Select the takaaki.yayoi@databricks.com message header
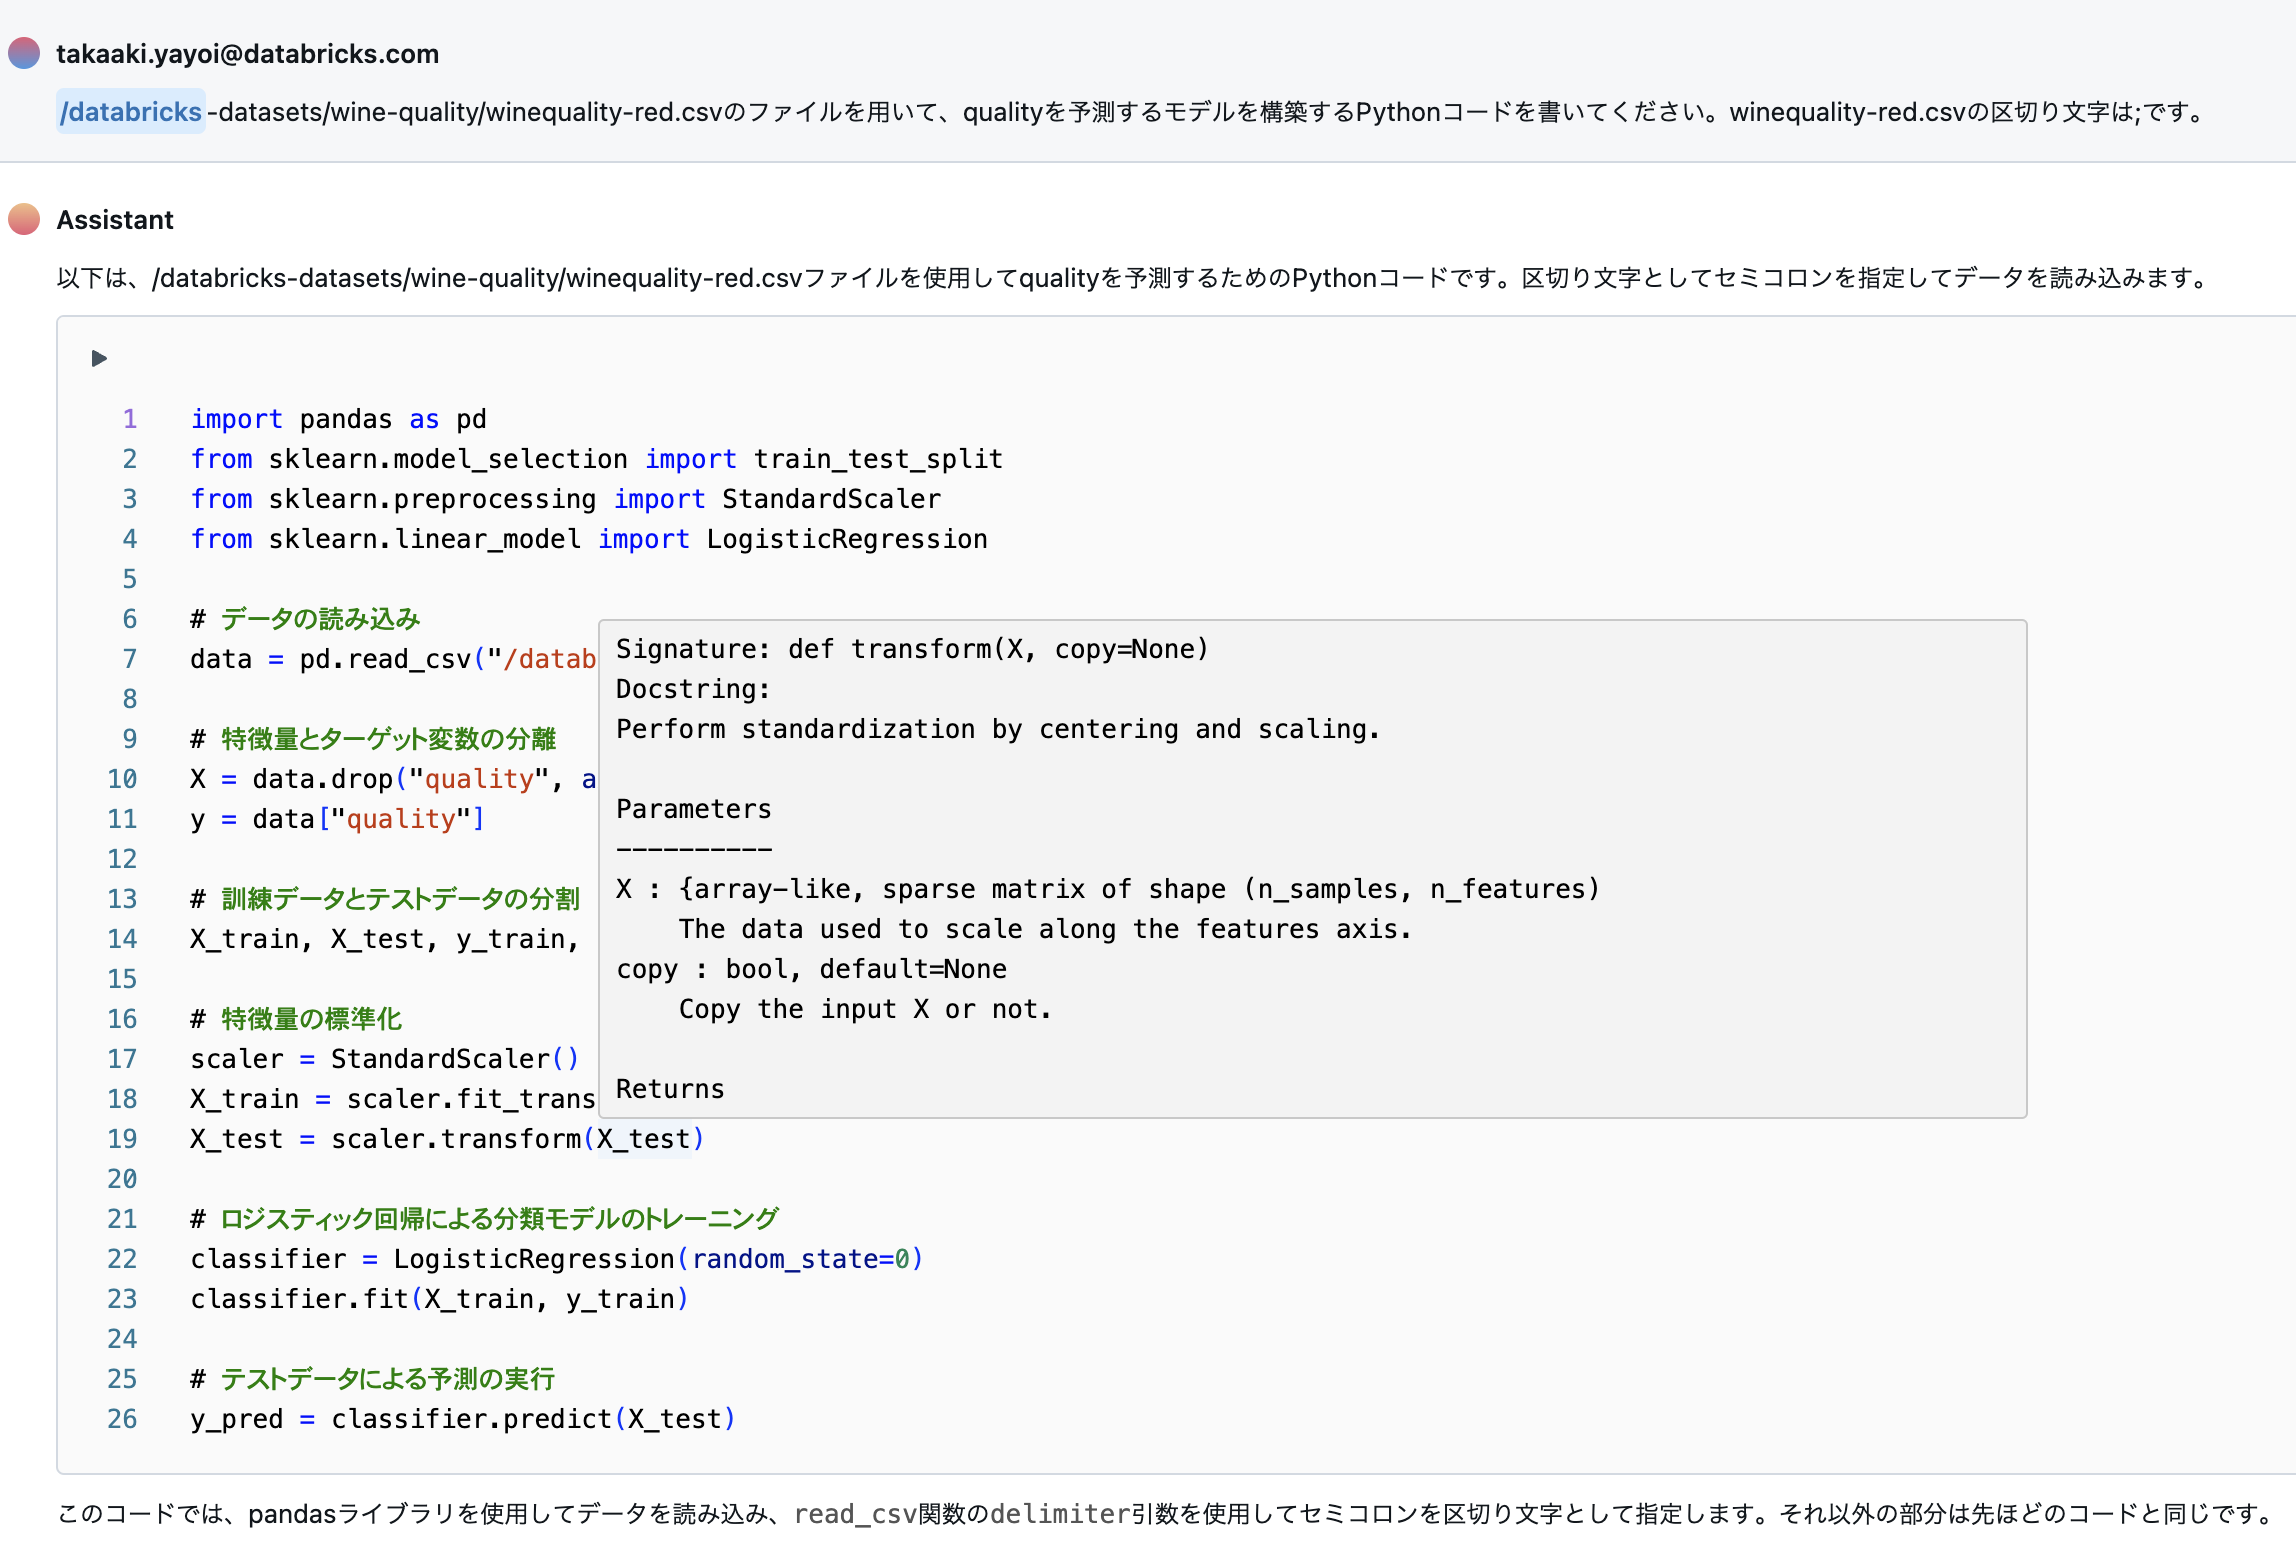 pyautogui.click(x=248, y=54)
